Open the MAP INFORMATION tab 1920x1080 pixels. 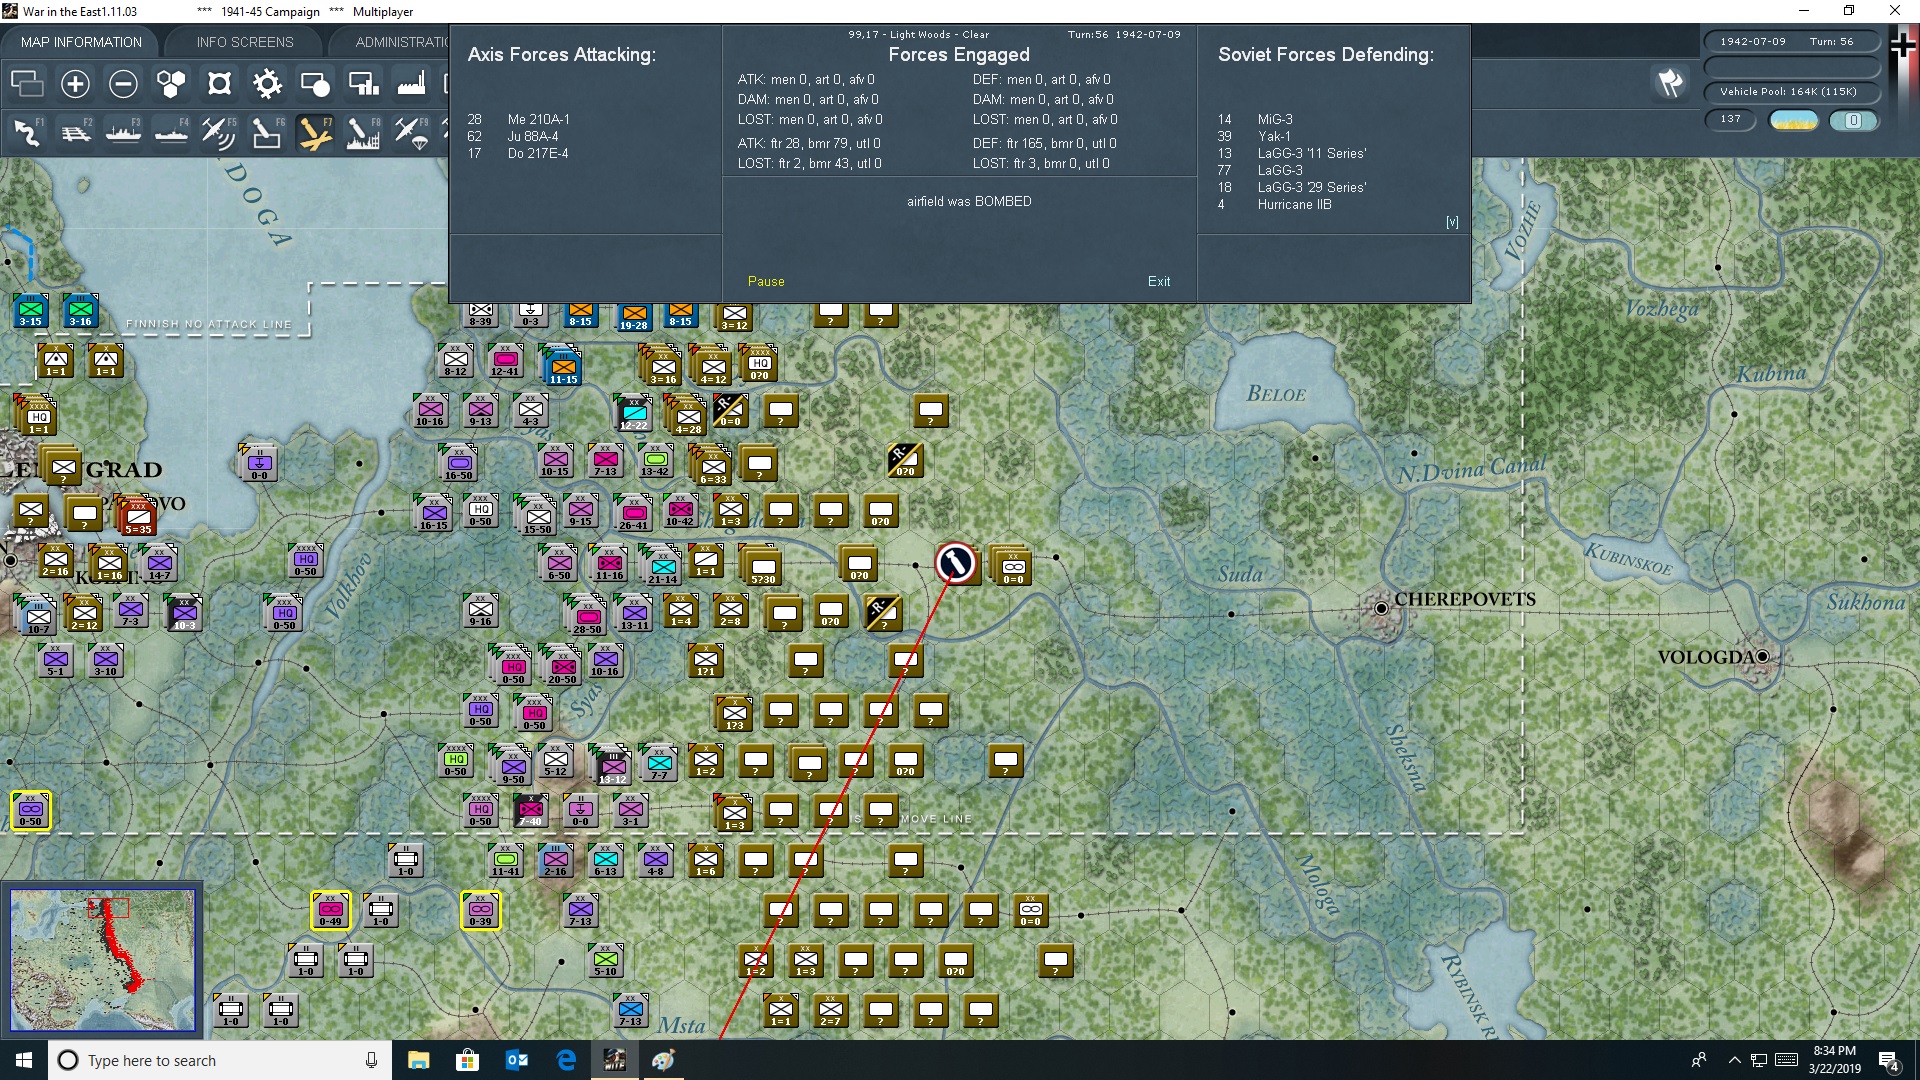click(x=81, y=42)
